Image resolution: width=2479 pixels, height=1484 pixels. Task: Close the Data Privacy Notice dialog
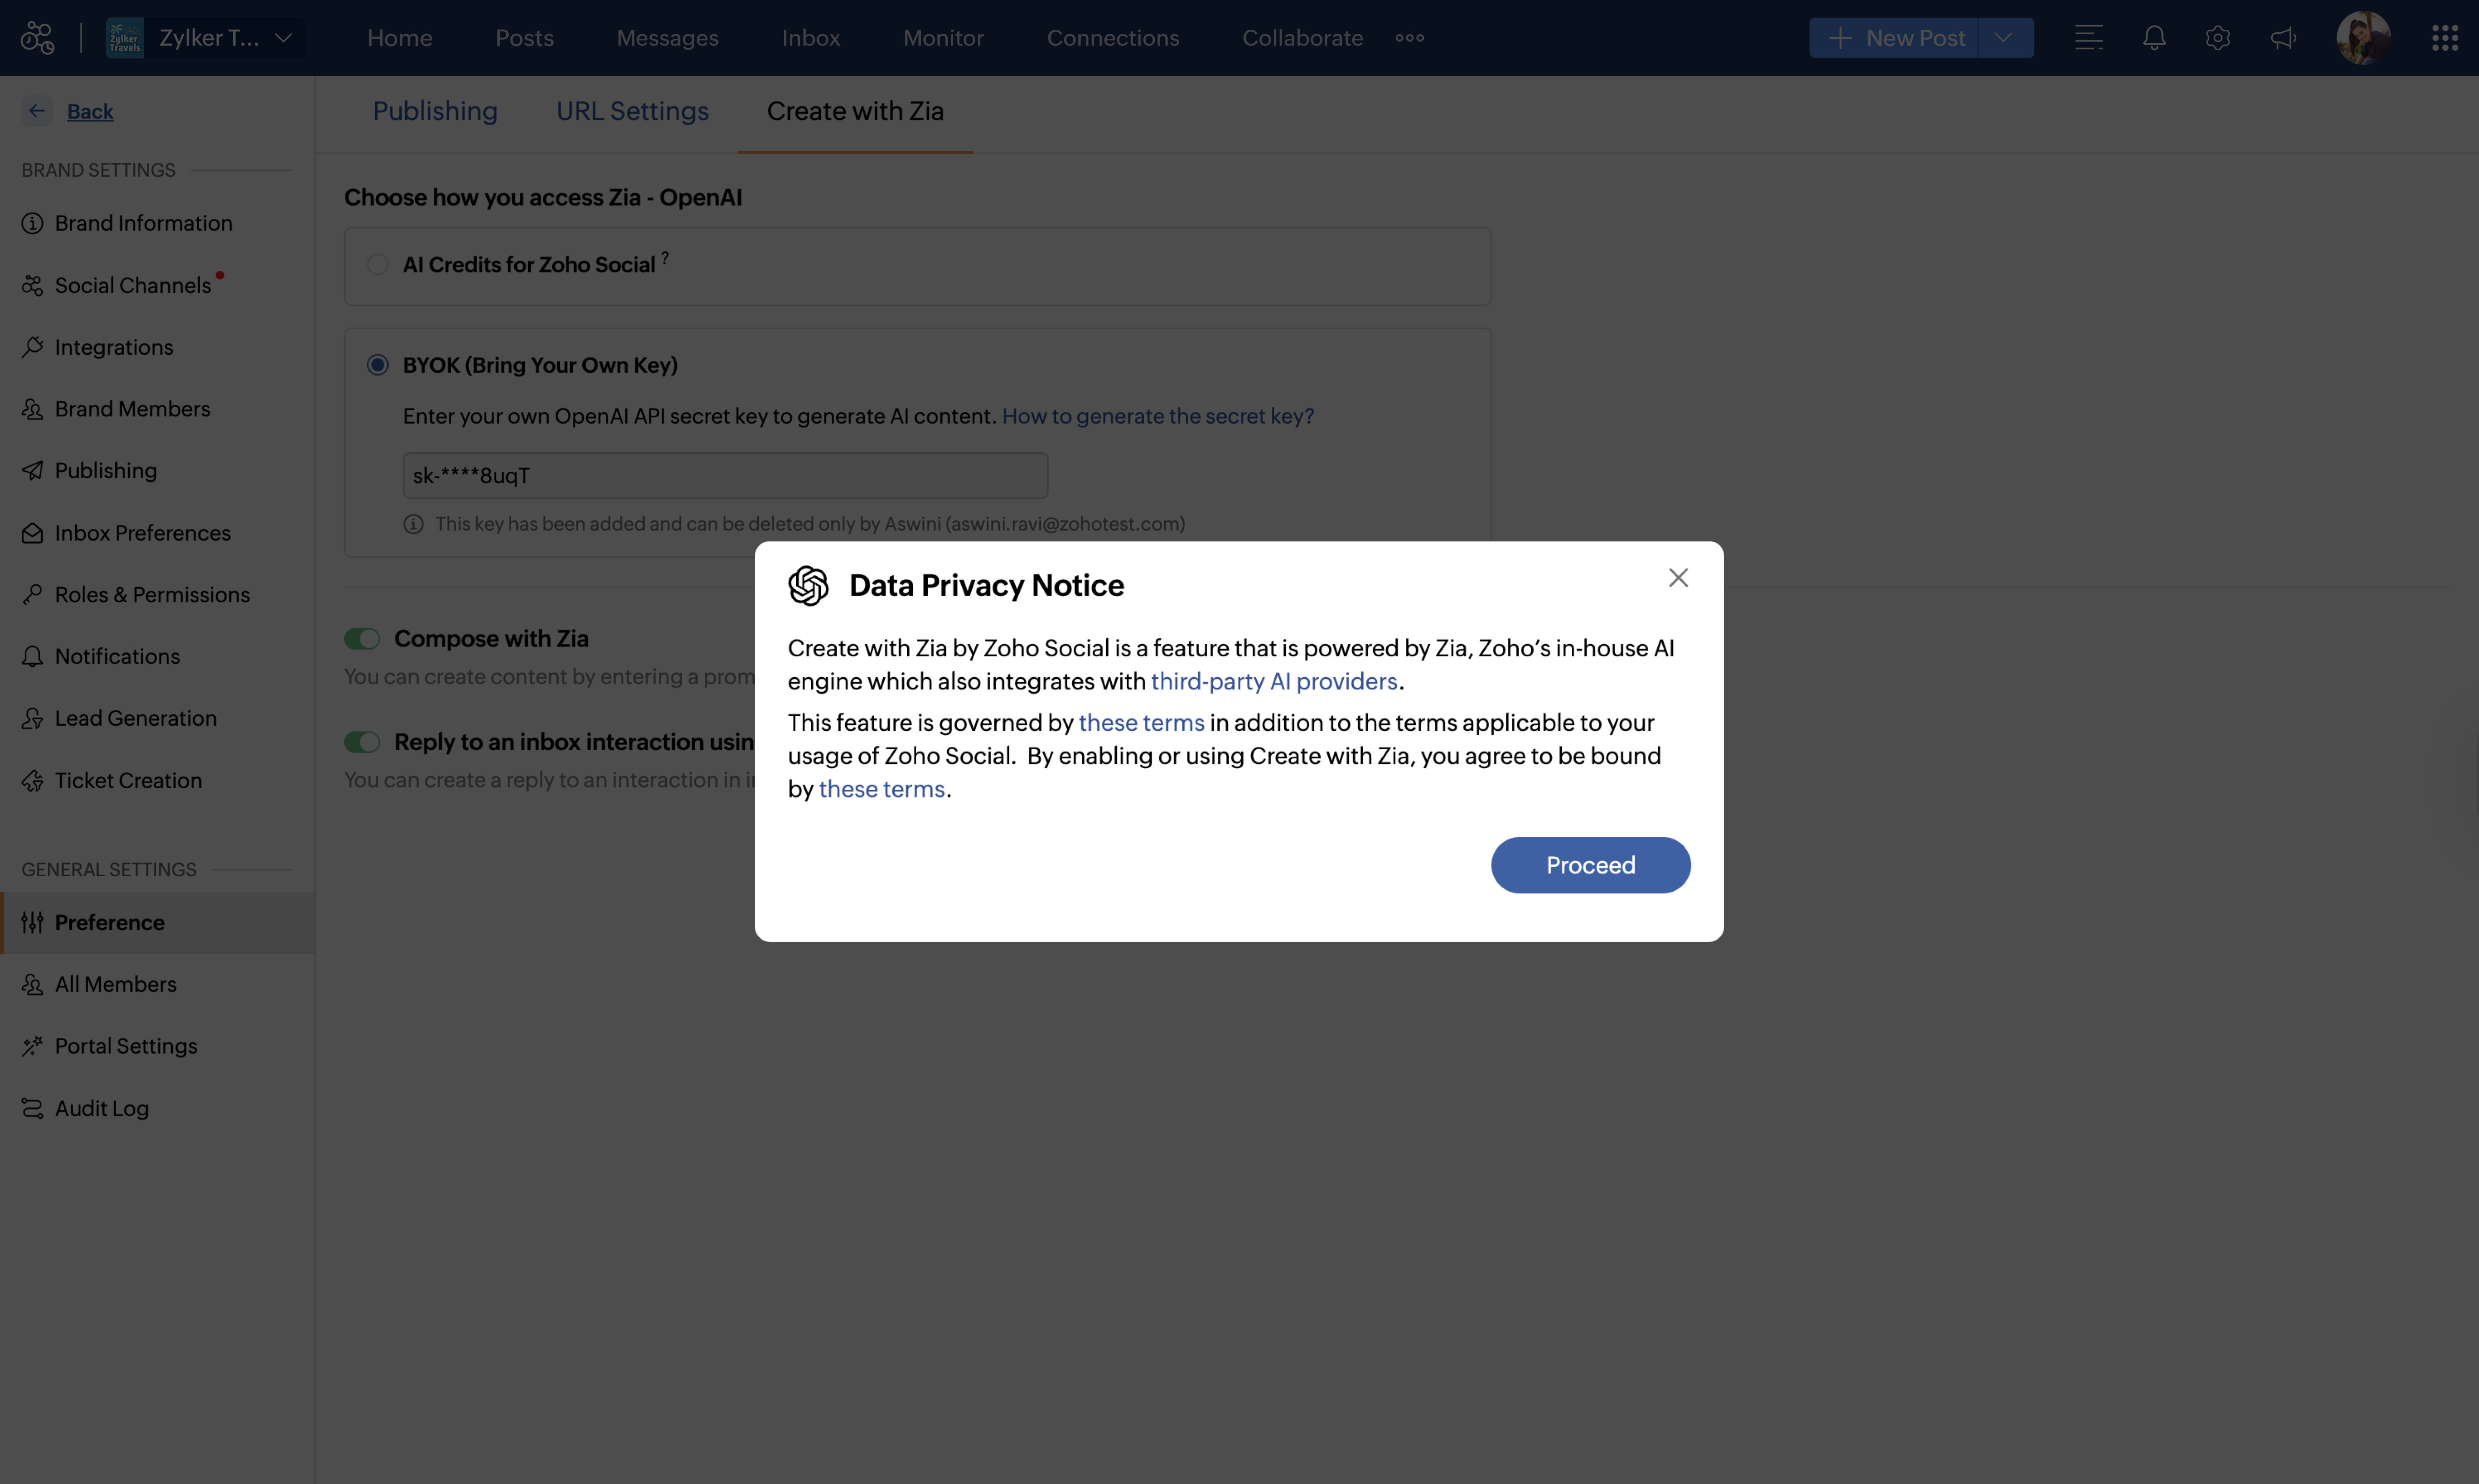(x=1678, y=578)
